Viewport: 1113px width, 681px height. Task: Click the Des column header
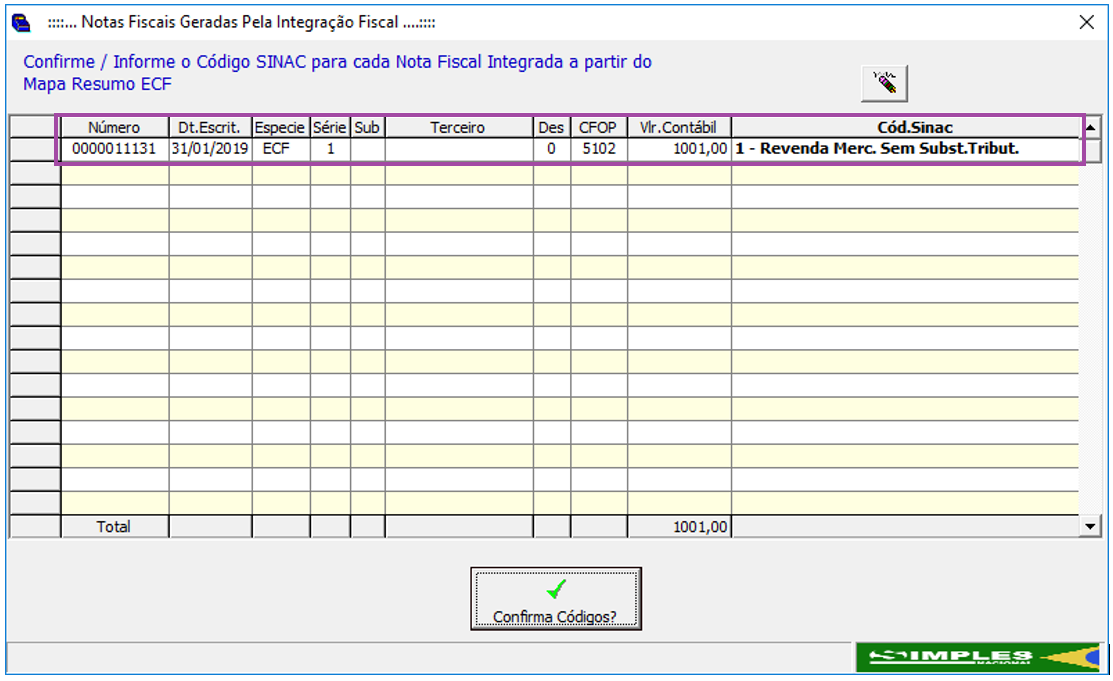tap(551, 128)
